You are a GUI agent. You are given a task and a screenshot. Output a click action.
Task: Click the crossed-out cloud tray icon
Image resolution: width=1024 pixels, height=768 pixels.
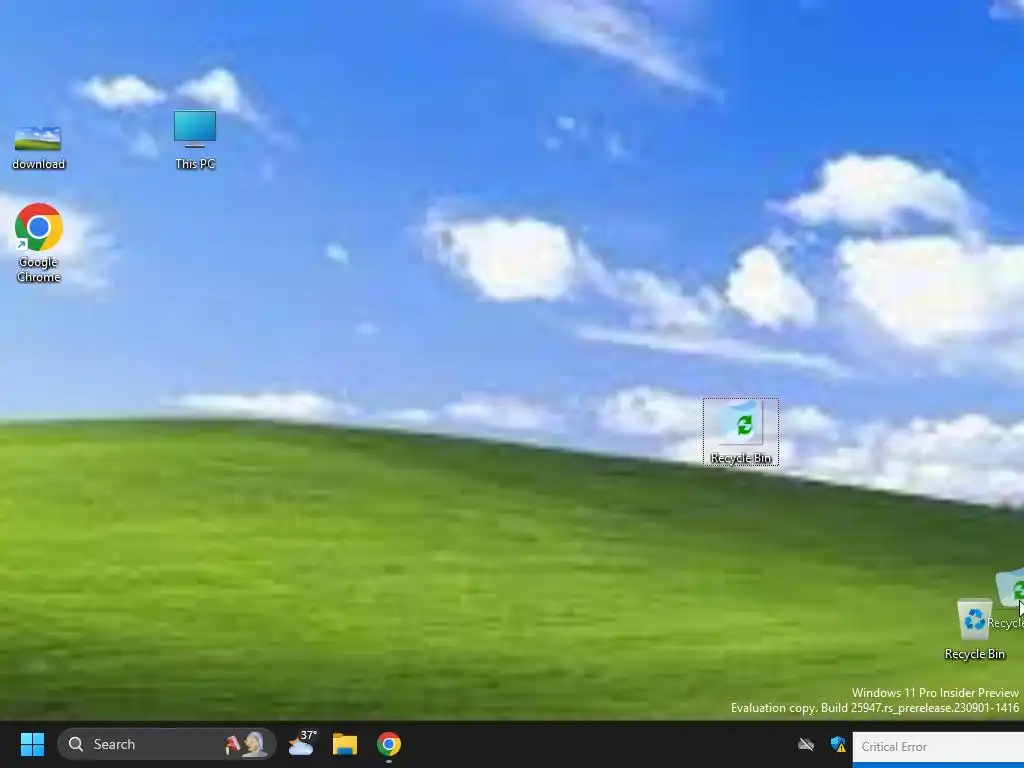(x=806, y=744)
